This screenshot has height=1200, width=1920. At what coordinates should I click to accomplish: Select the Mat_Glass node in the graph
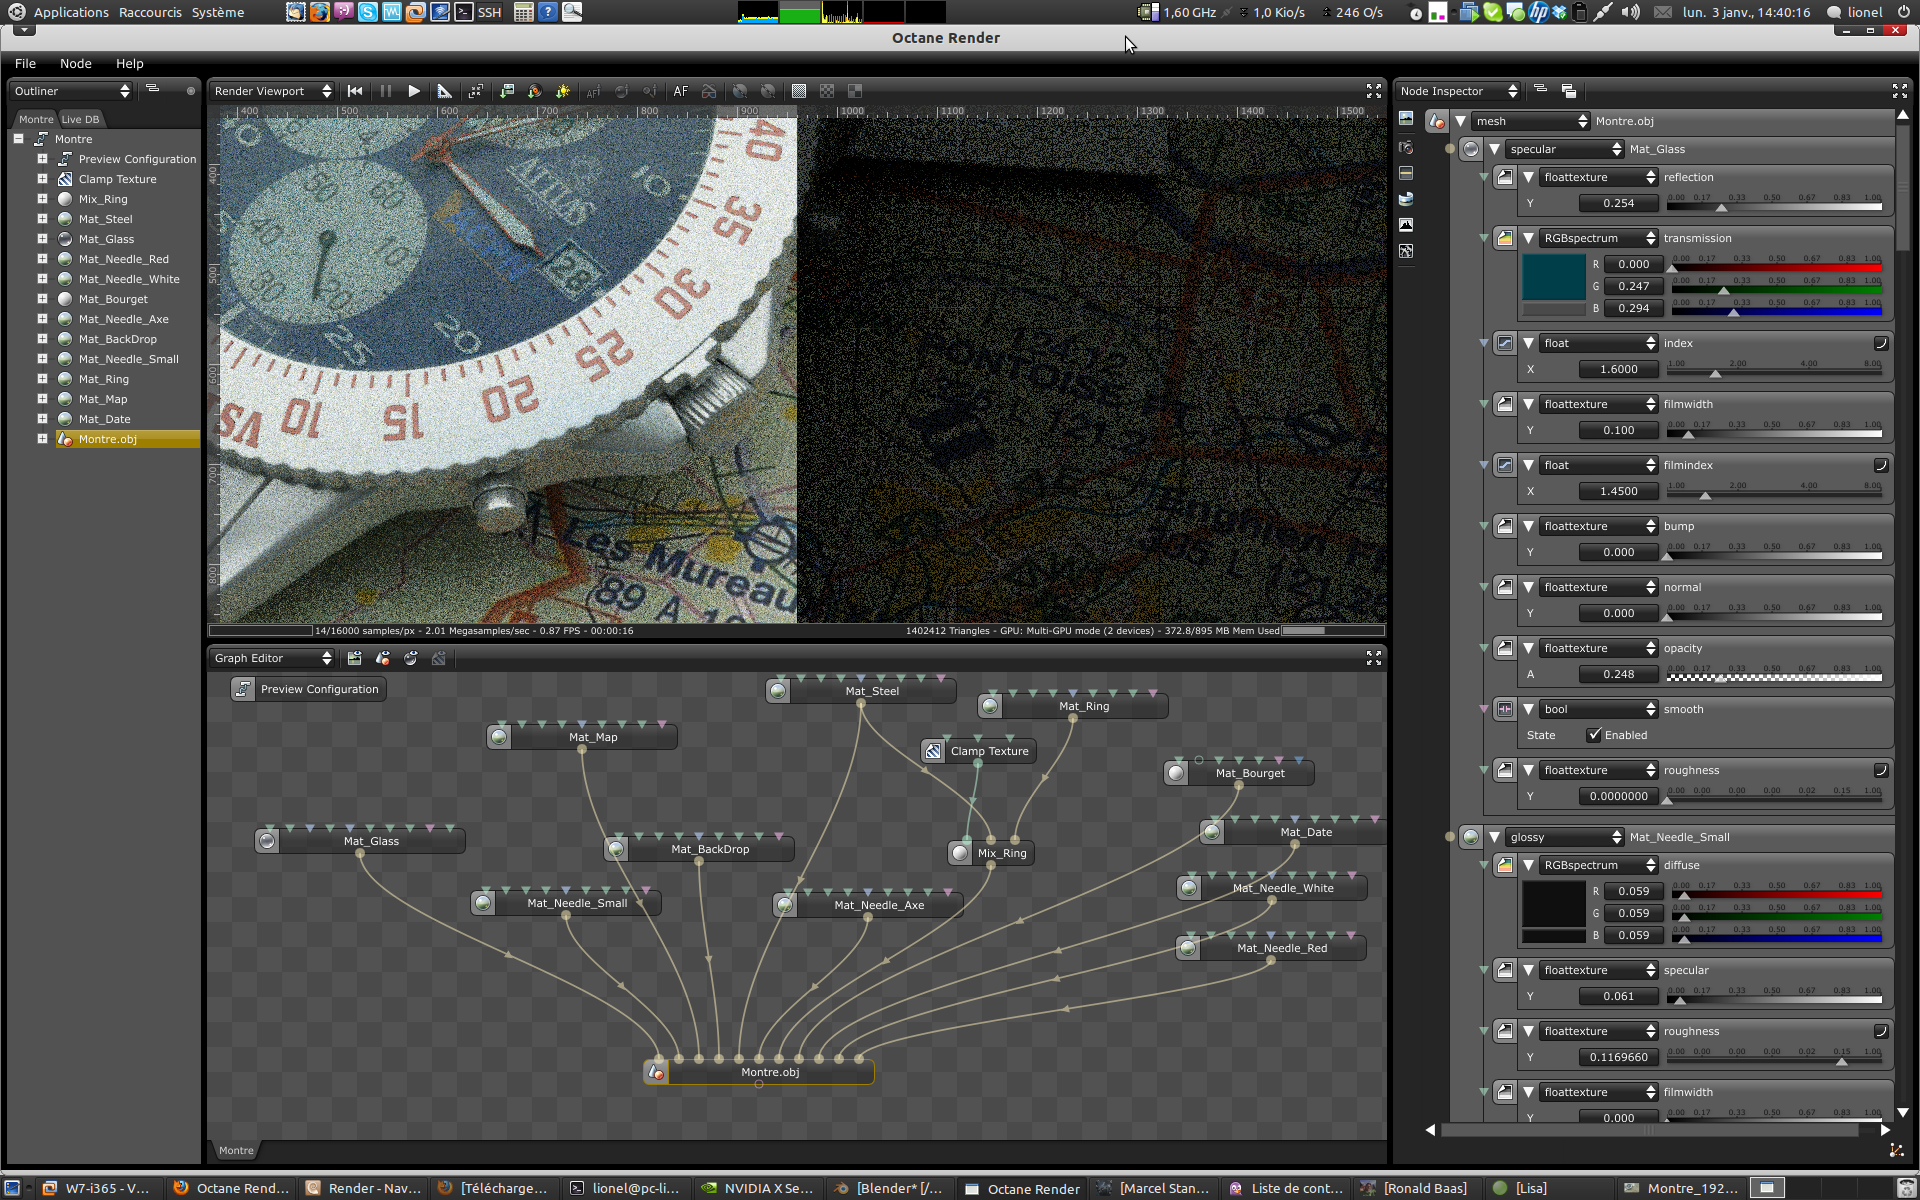click(x=371, y=841)
